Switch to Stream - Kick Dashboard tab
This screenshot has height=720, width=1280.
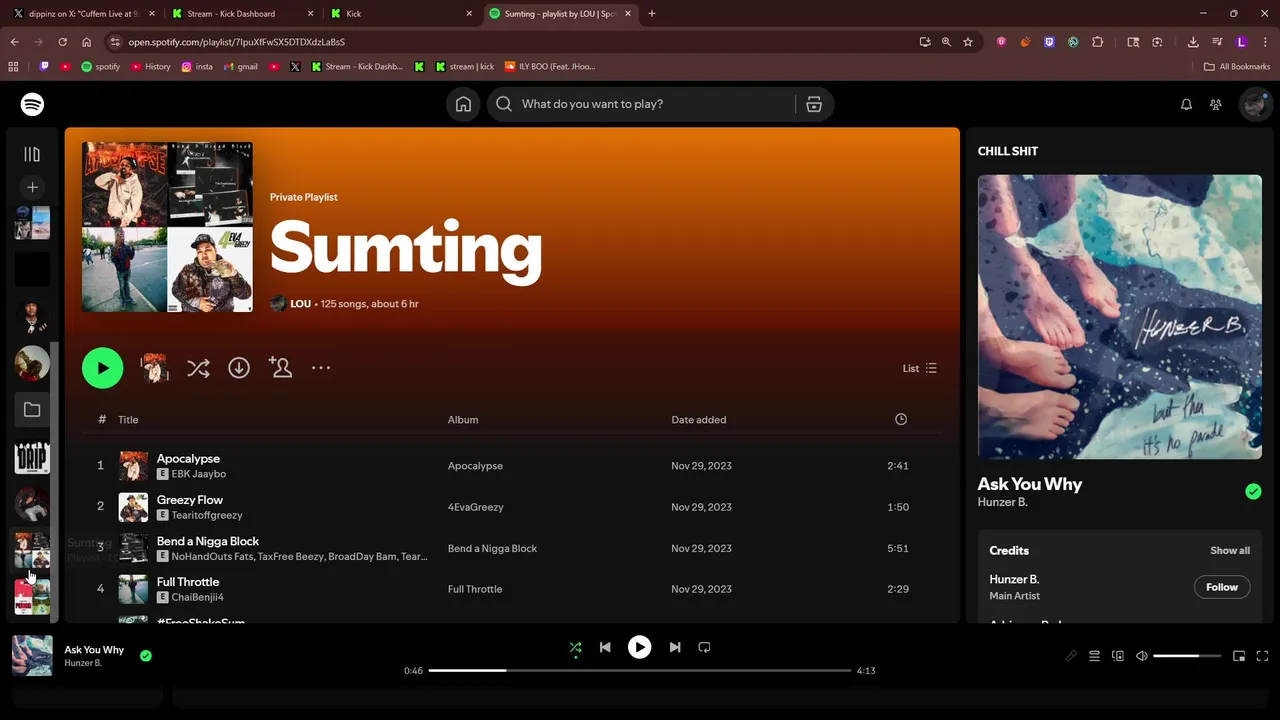[x=244, y=14]
